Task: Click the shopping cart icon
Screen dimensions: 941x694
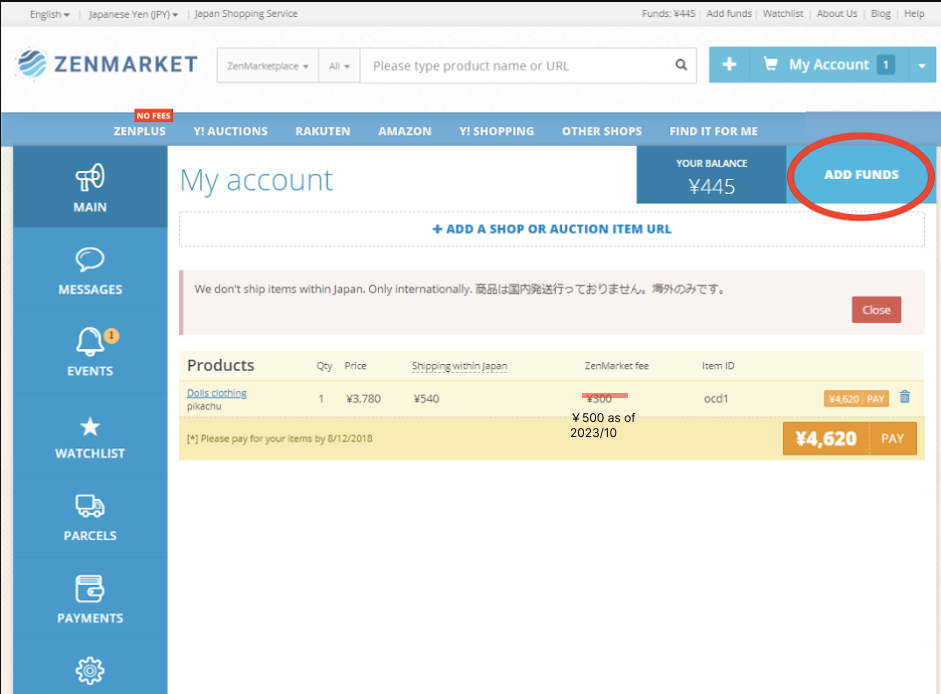Action: pos(771,64)
